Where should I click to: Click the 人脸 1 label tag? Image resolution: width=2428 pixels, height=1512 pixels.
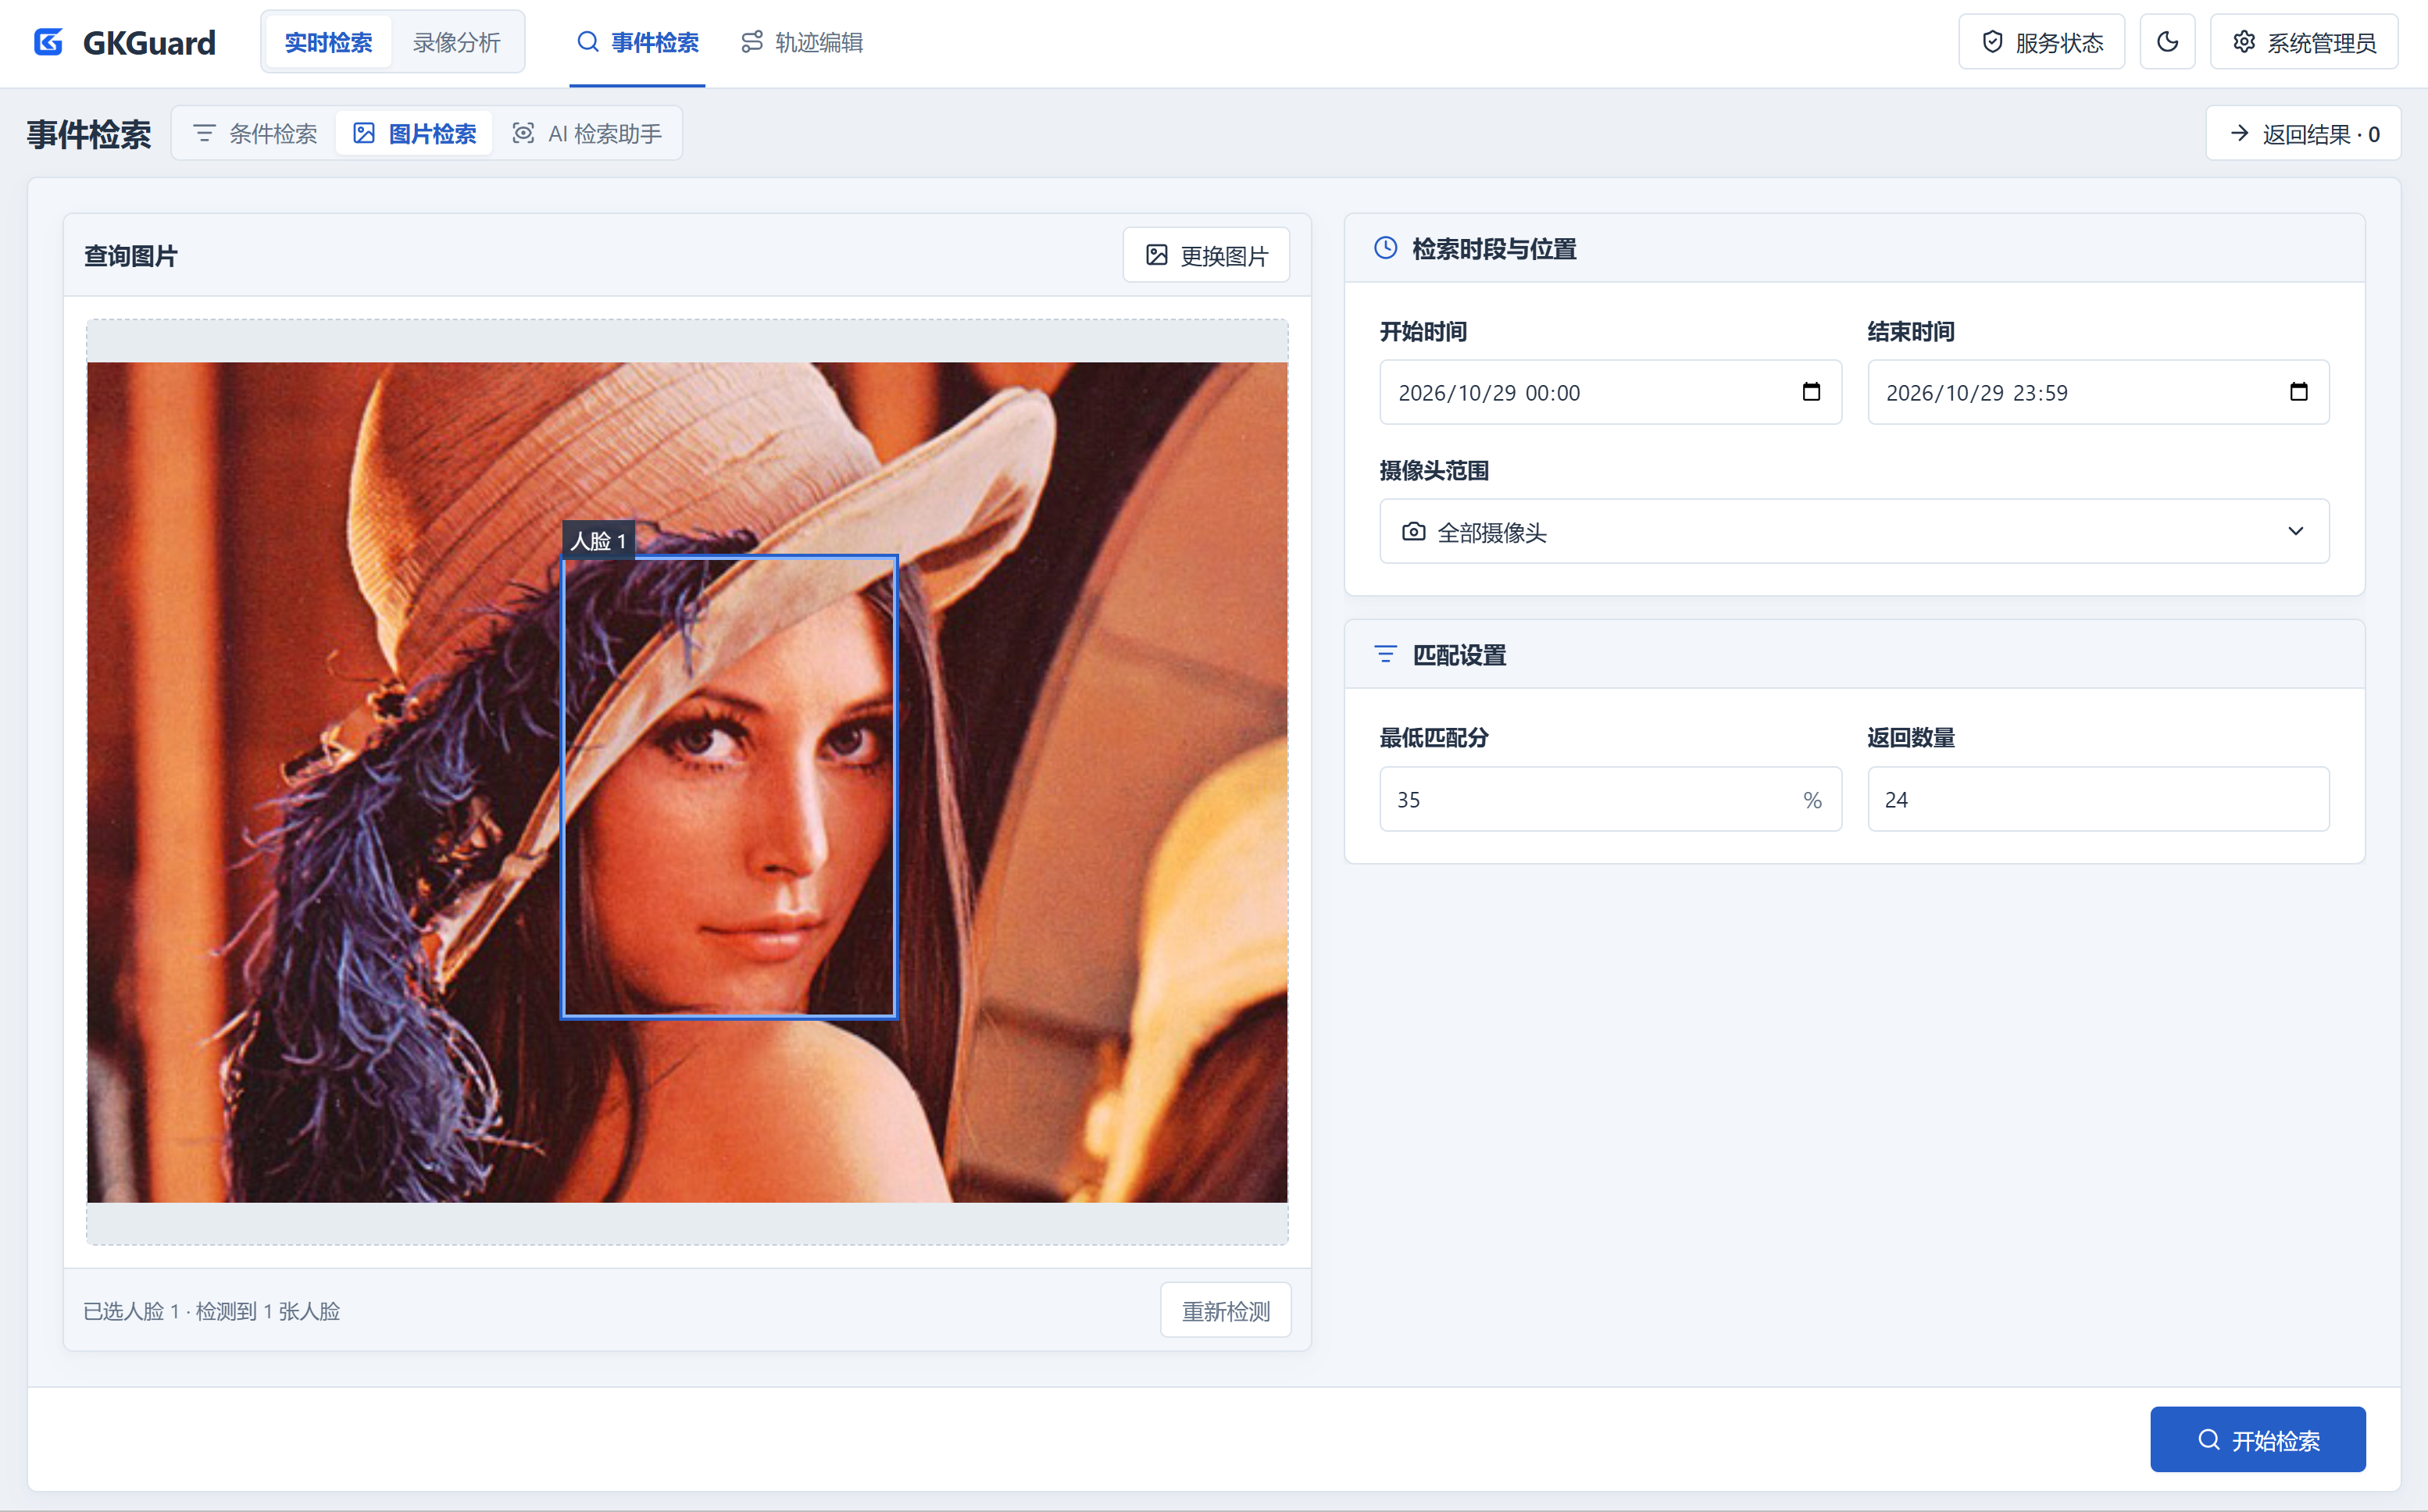598,540
